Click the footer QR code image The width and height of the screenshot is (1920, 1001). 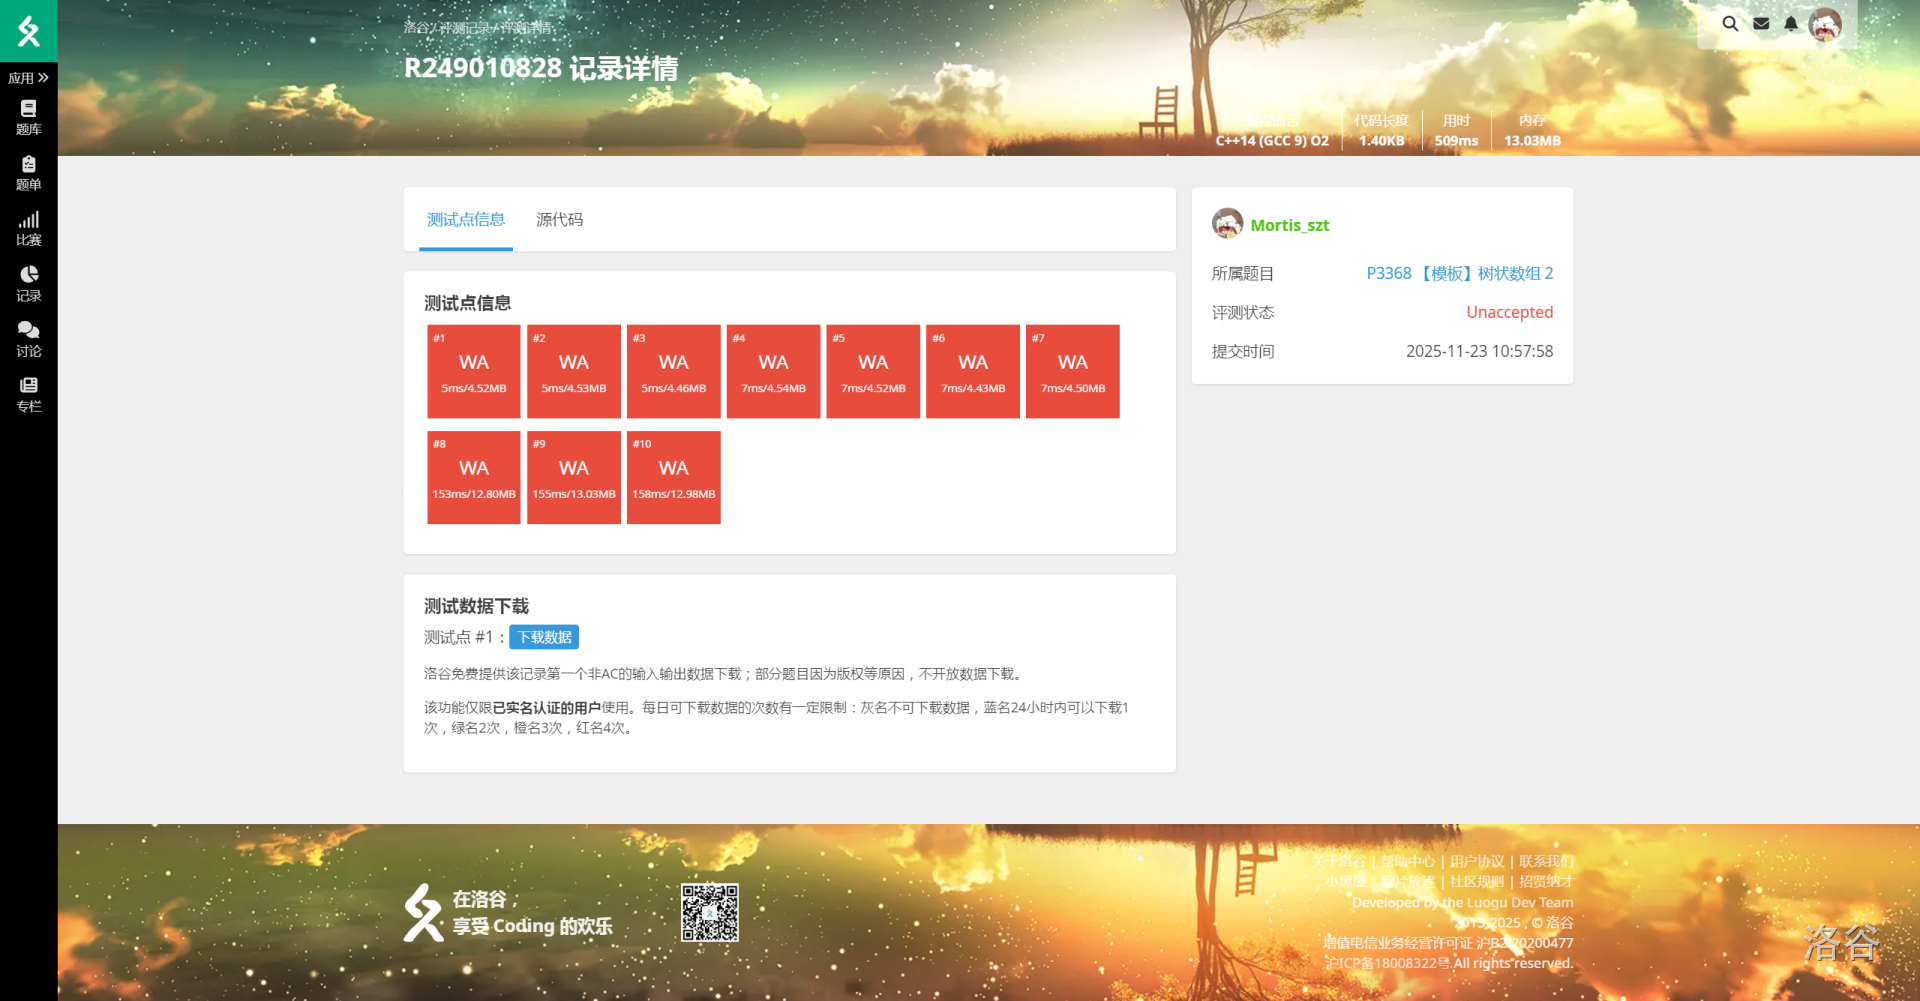pos(710,912)
